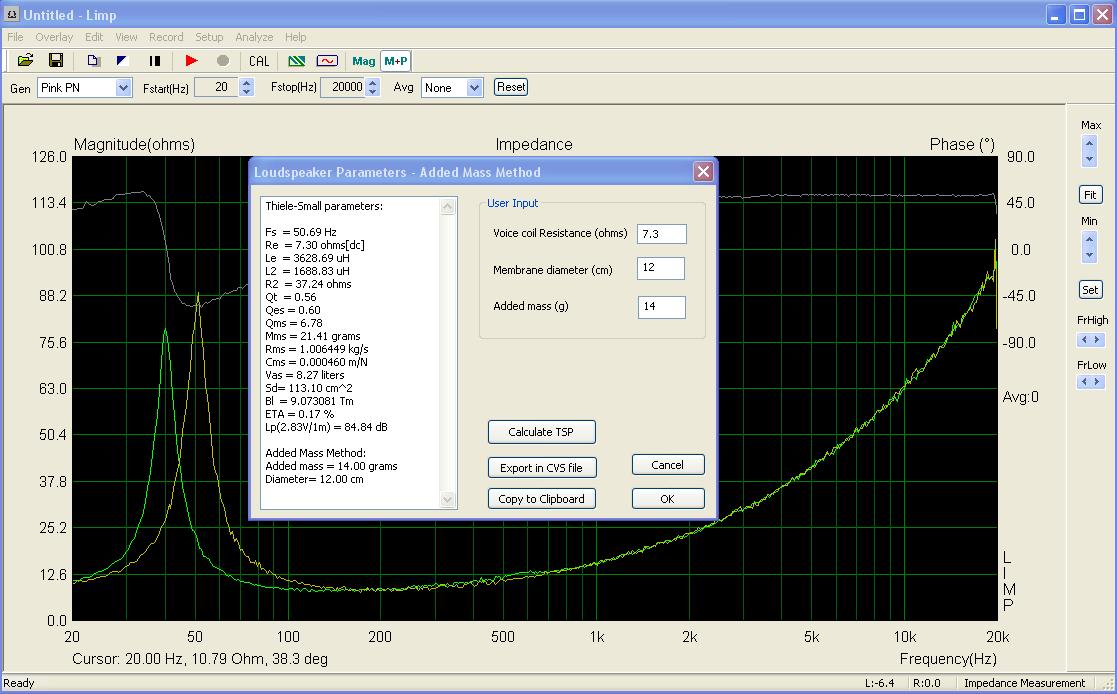Switch graph colors with the black/white icon
Screen dimensions: 1117x694
pyautogui.click(x=123, y=61)
